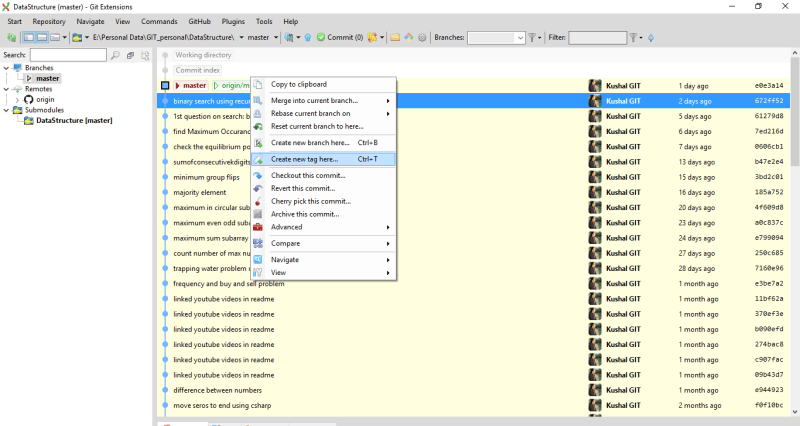Open the Compare submenu
Viewport: 800px width, 426px height.
coord(323,243)
